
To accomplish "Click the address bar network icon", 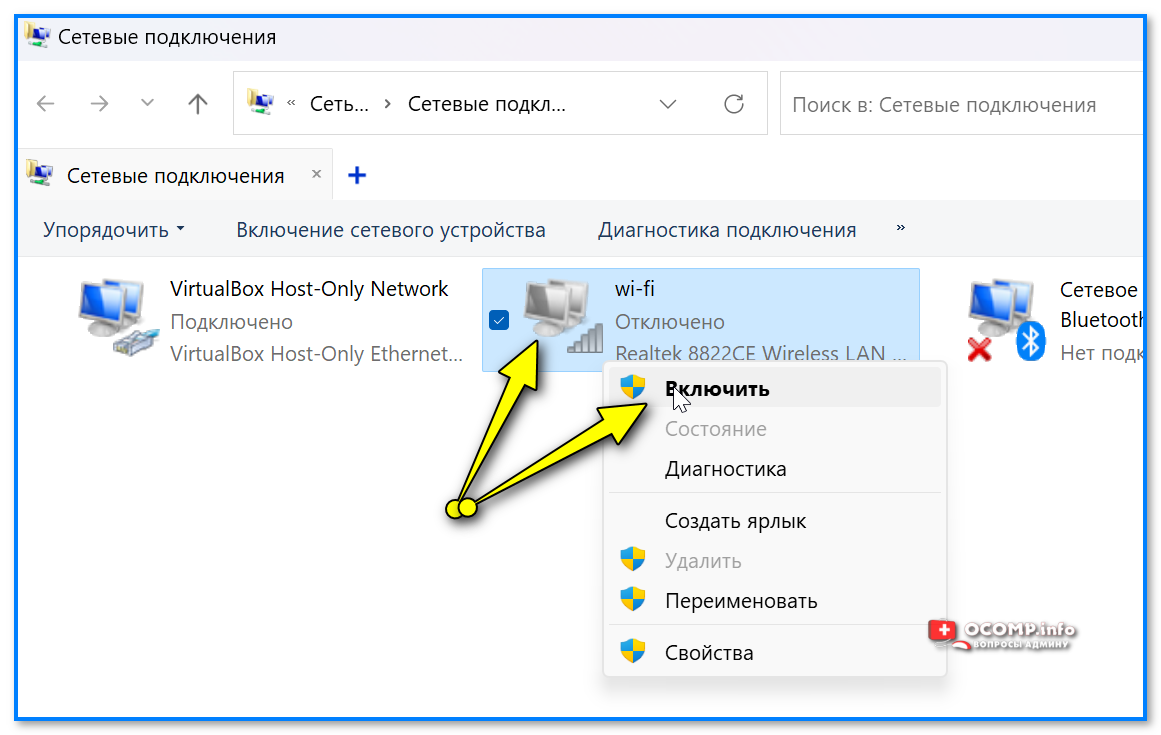I will click(261, 103).
